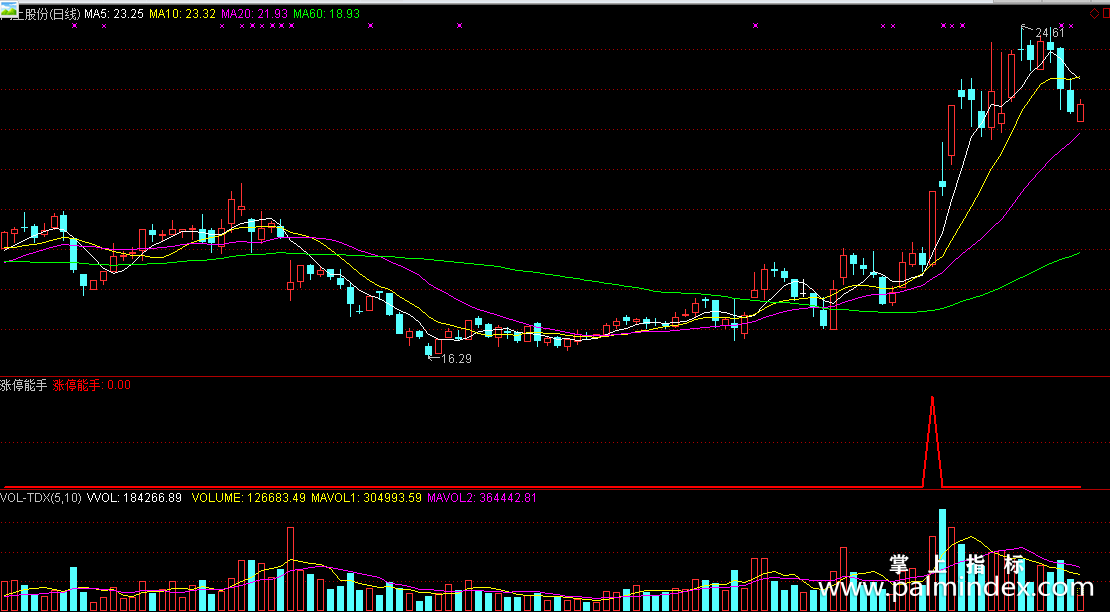Viewport: 1110px width, 612px height.
Task: Click the 24.61 high price annotation
Action: point(1050,33)
